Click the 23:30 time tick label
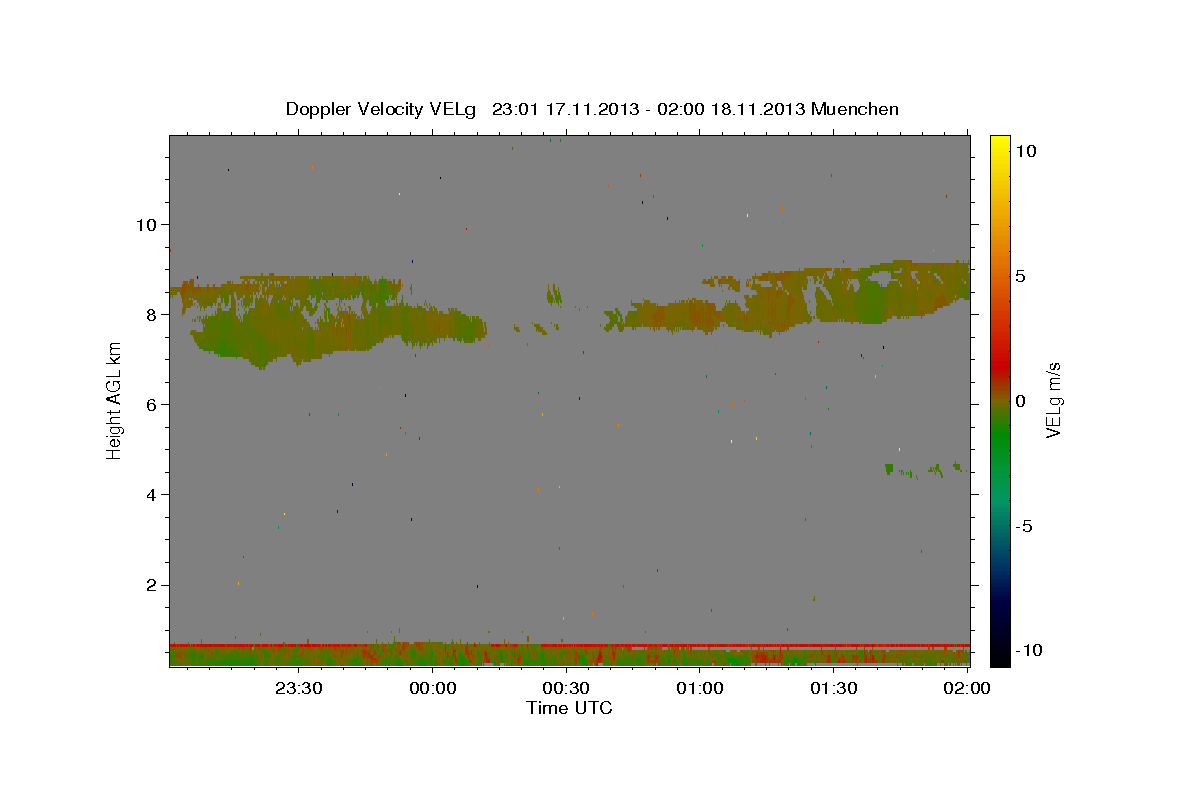This screenshot has width=1200, height=800. 299,688
